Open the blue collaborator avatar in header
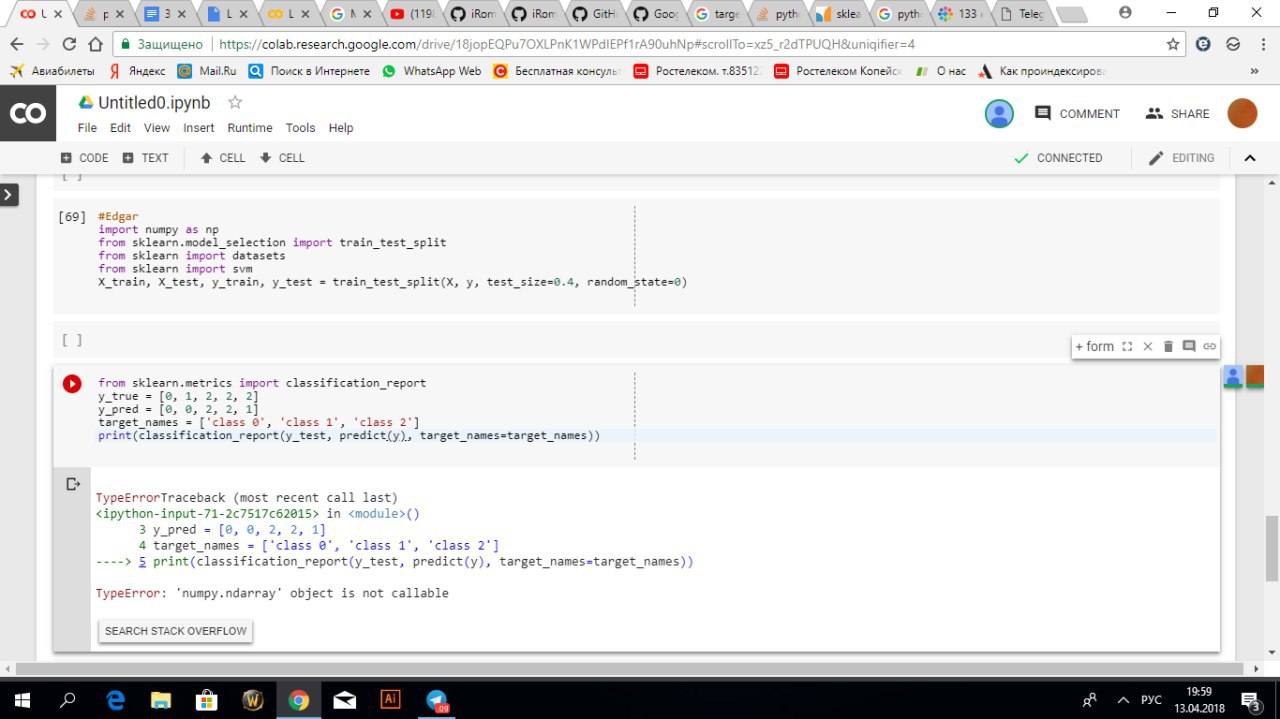1280x719 pixels. [x=999, y=114]
